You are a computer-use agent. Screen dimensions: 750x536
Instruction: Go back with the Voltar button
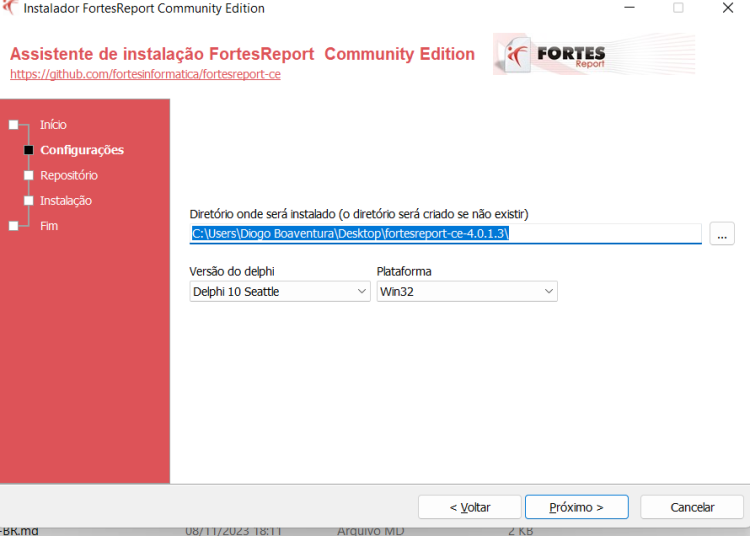(470, 507)
